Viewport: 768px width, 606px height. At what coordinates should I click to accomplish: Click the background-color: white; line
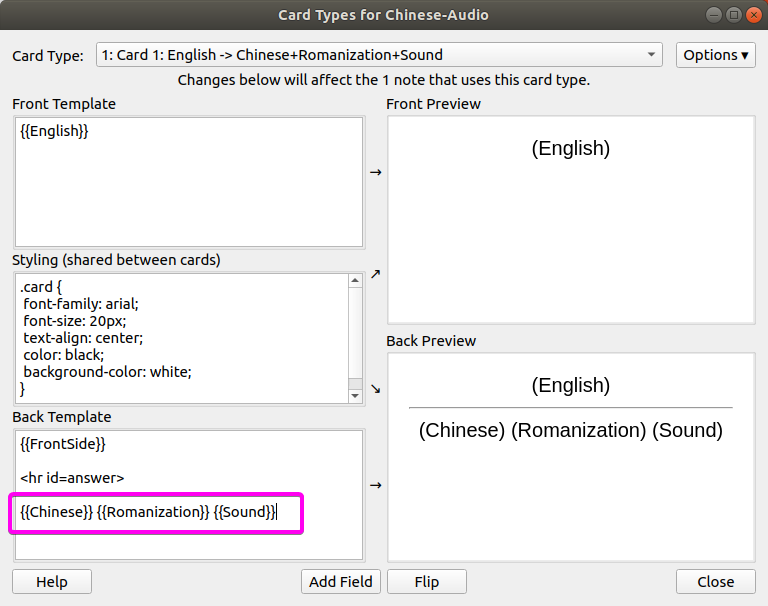pyautogui.click(x=107, y=372)
